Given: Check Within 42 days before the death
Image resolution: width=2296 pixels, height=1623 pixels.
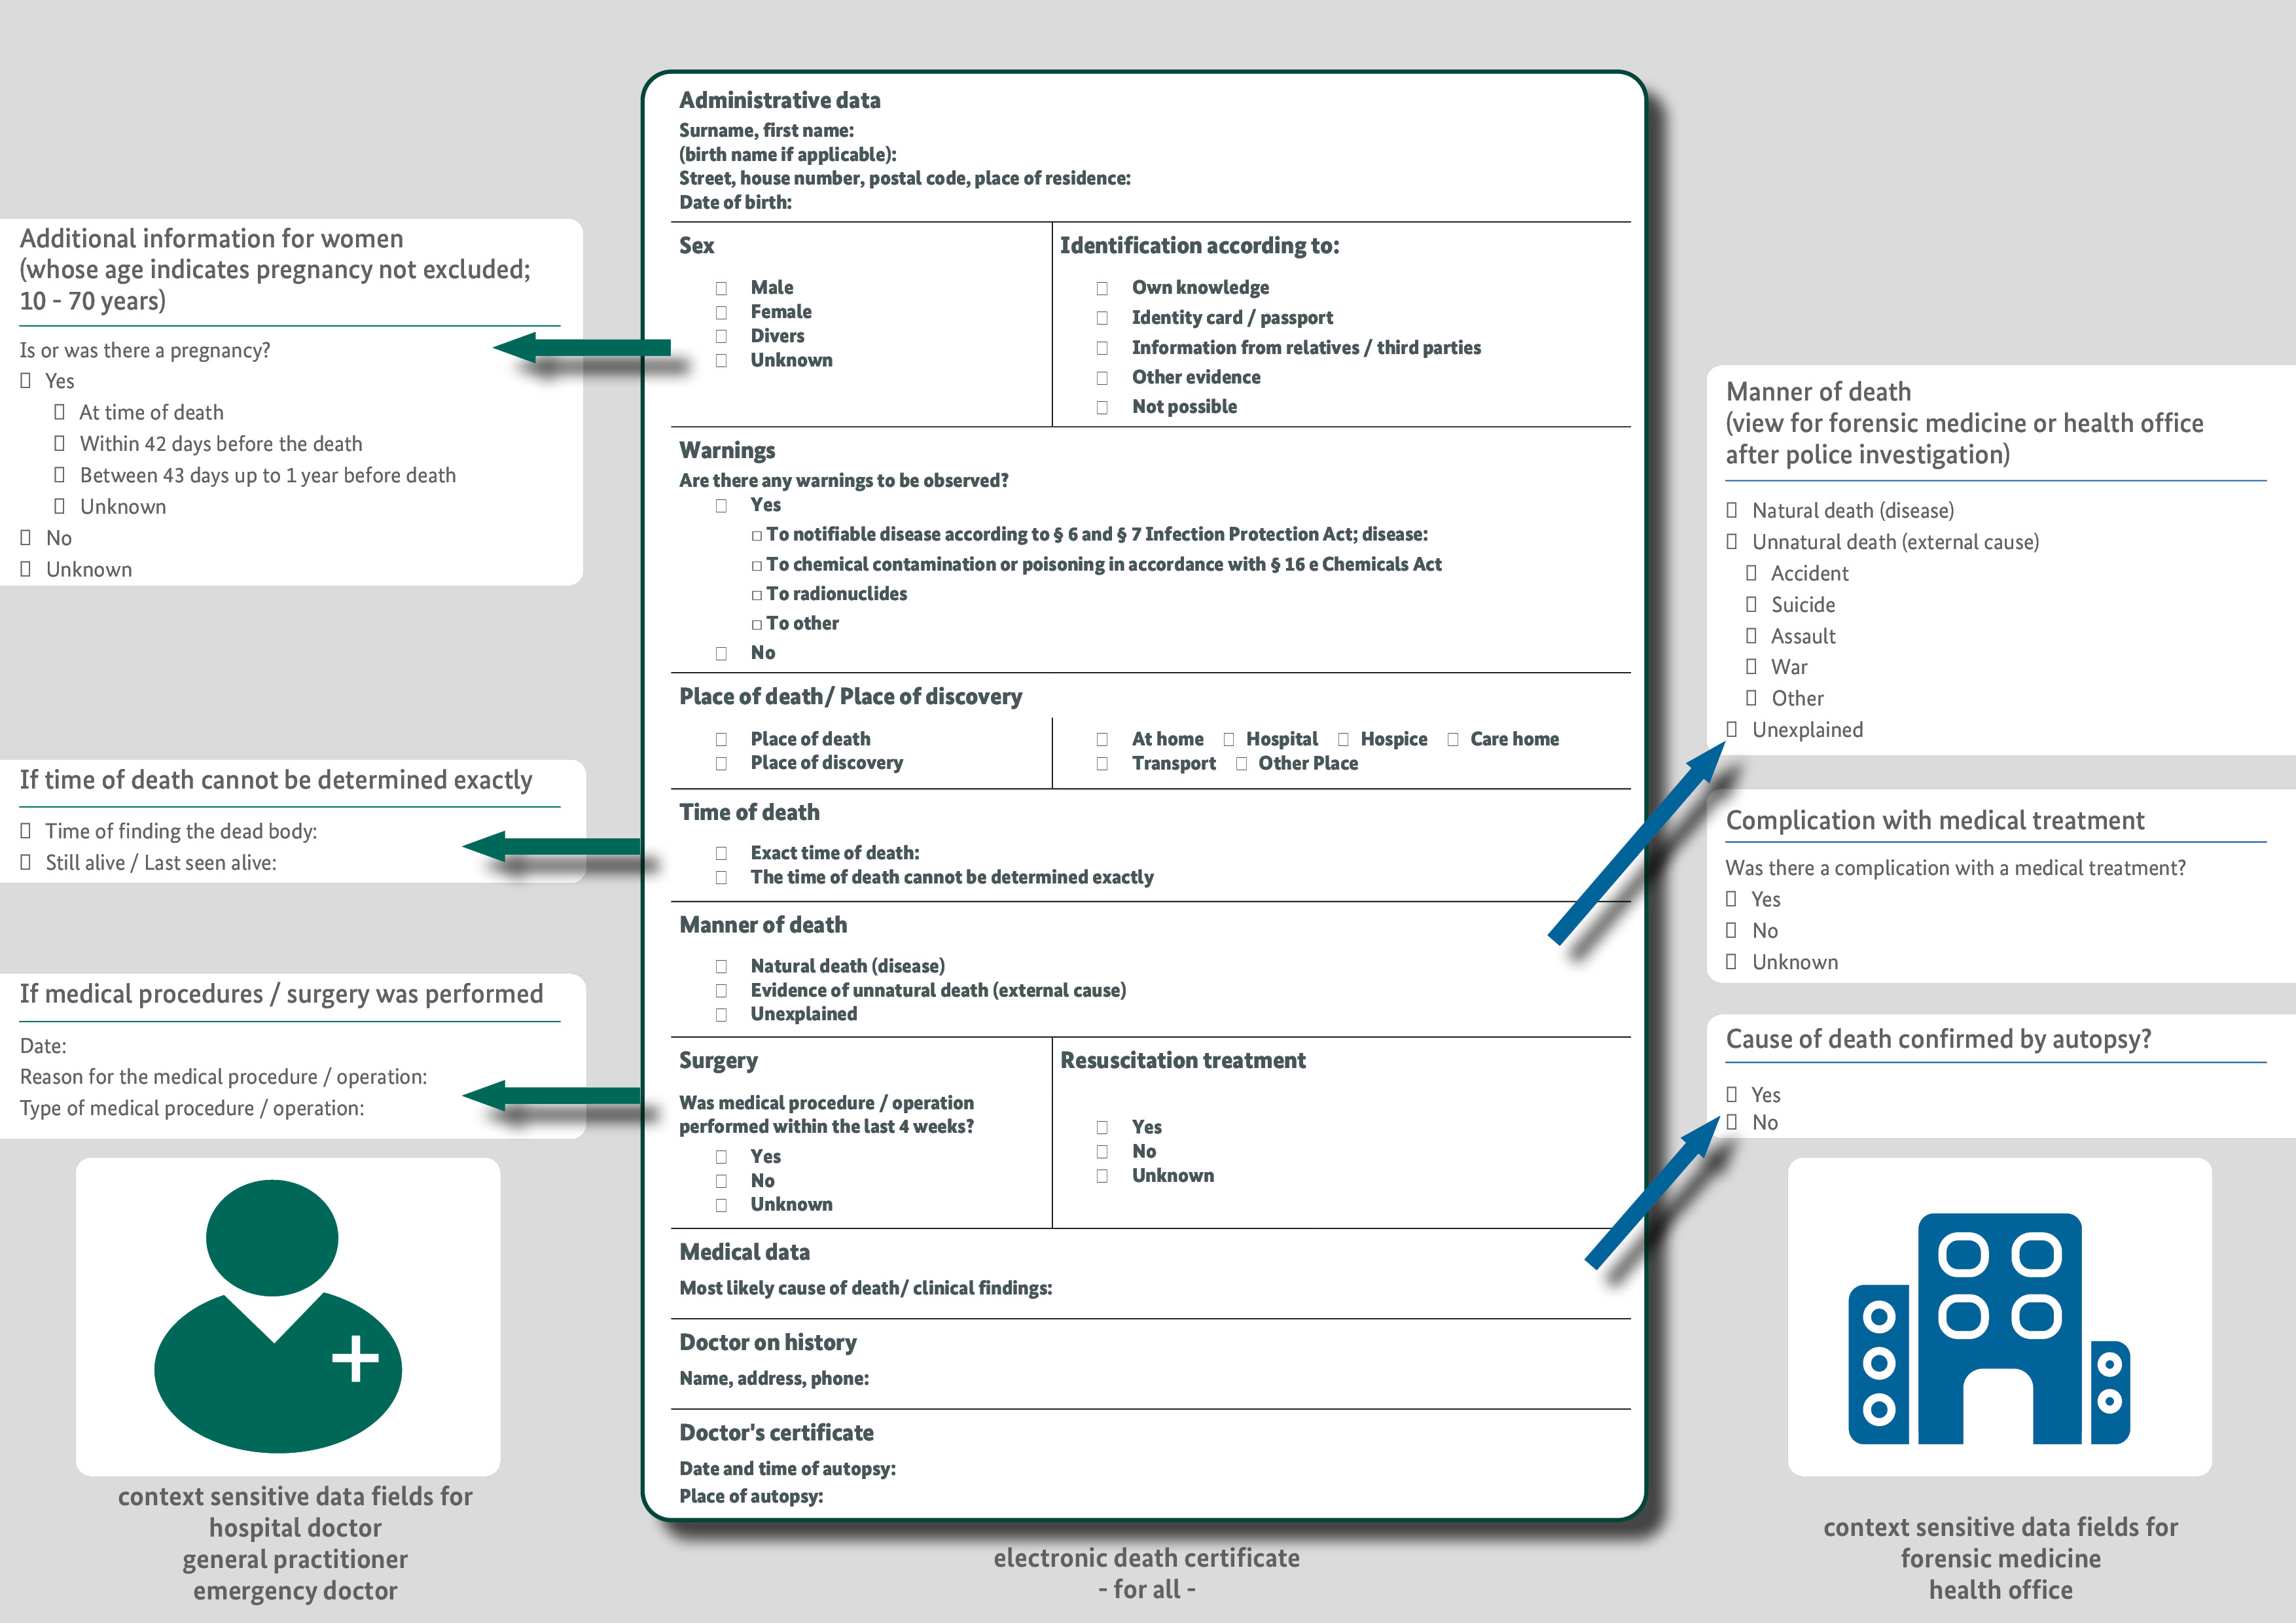Looking at the screenshot, I should click(60, 444).
